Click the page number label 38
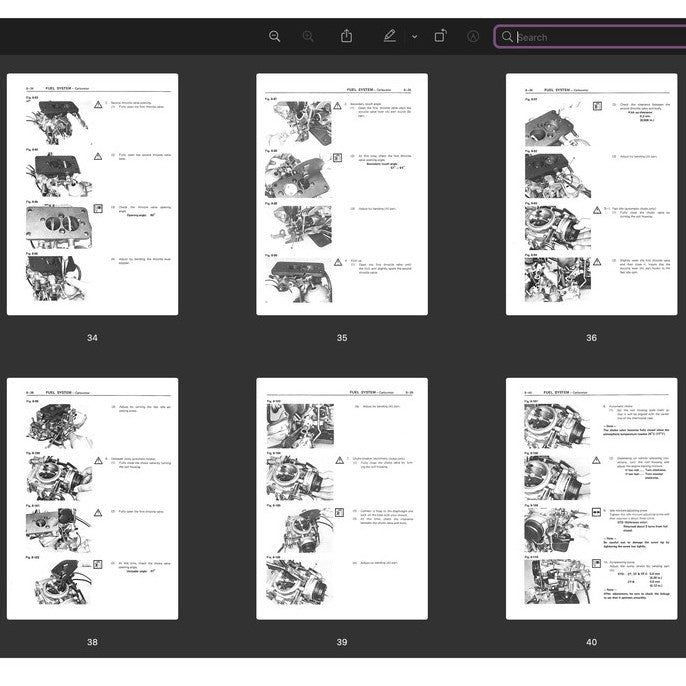 [92, 642]
